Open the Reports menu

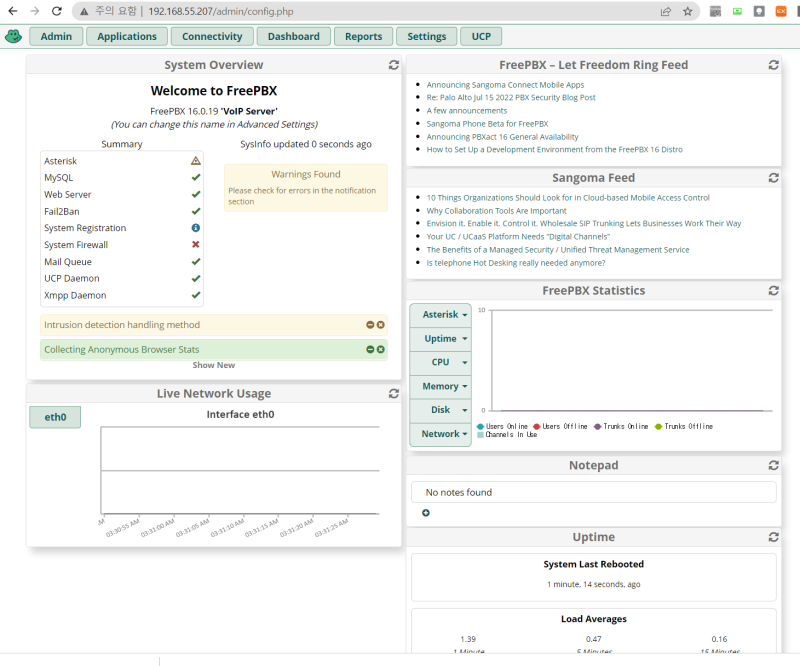coord(363,36)
